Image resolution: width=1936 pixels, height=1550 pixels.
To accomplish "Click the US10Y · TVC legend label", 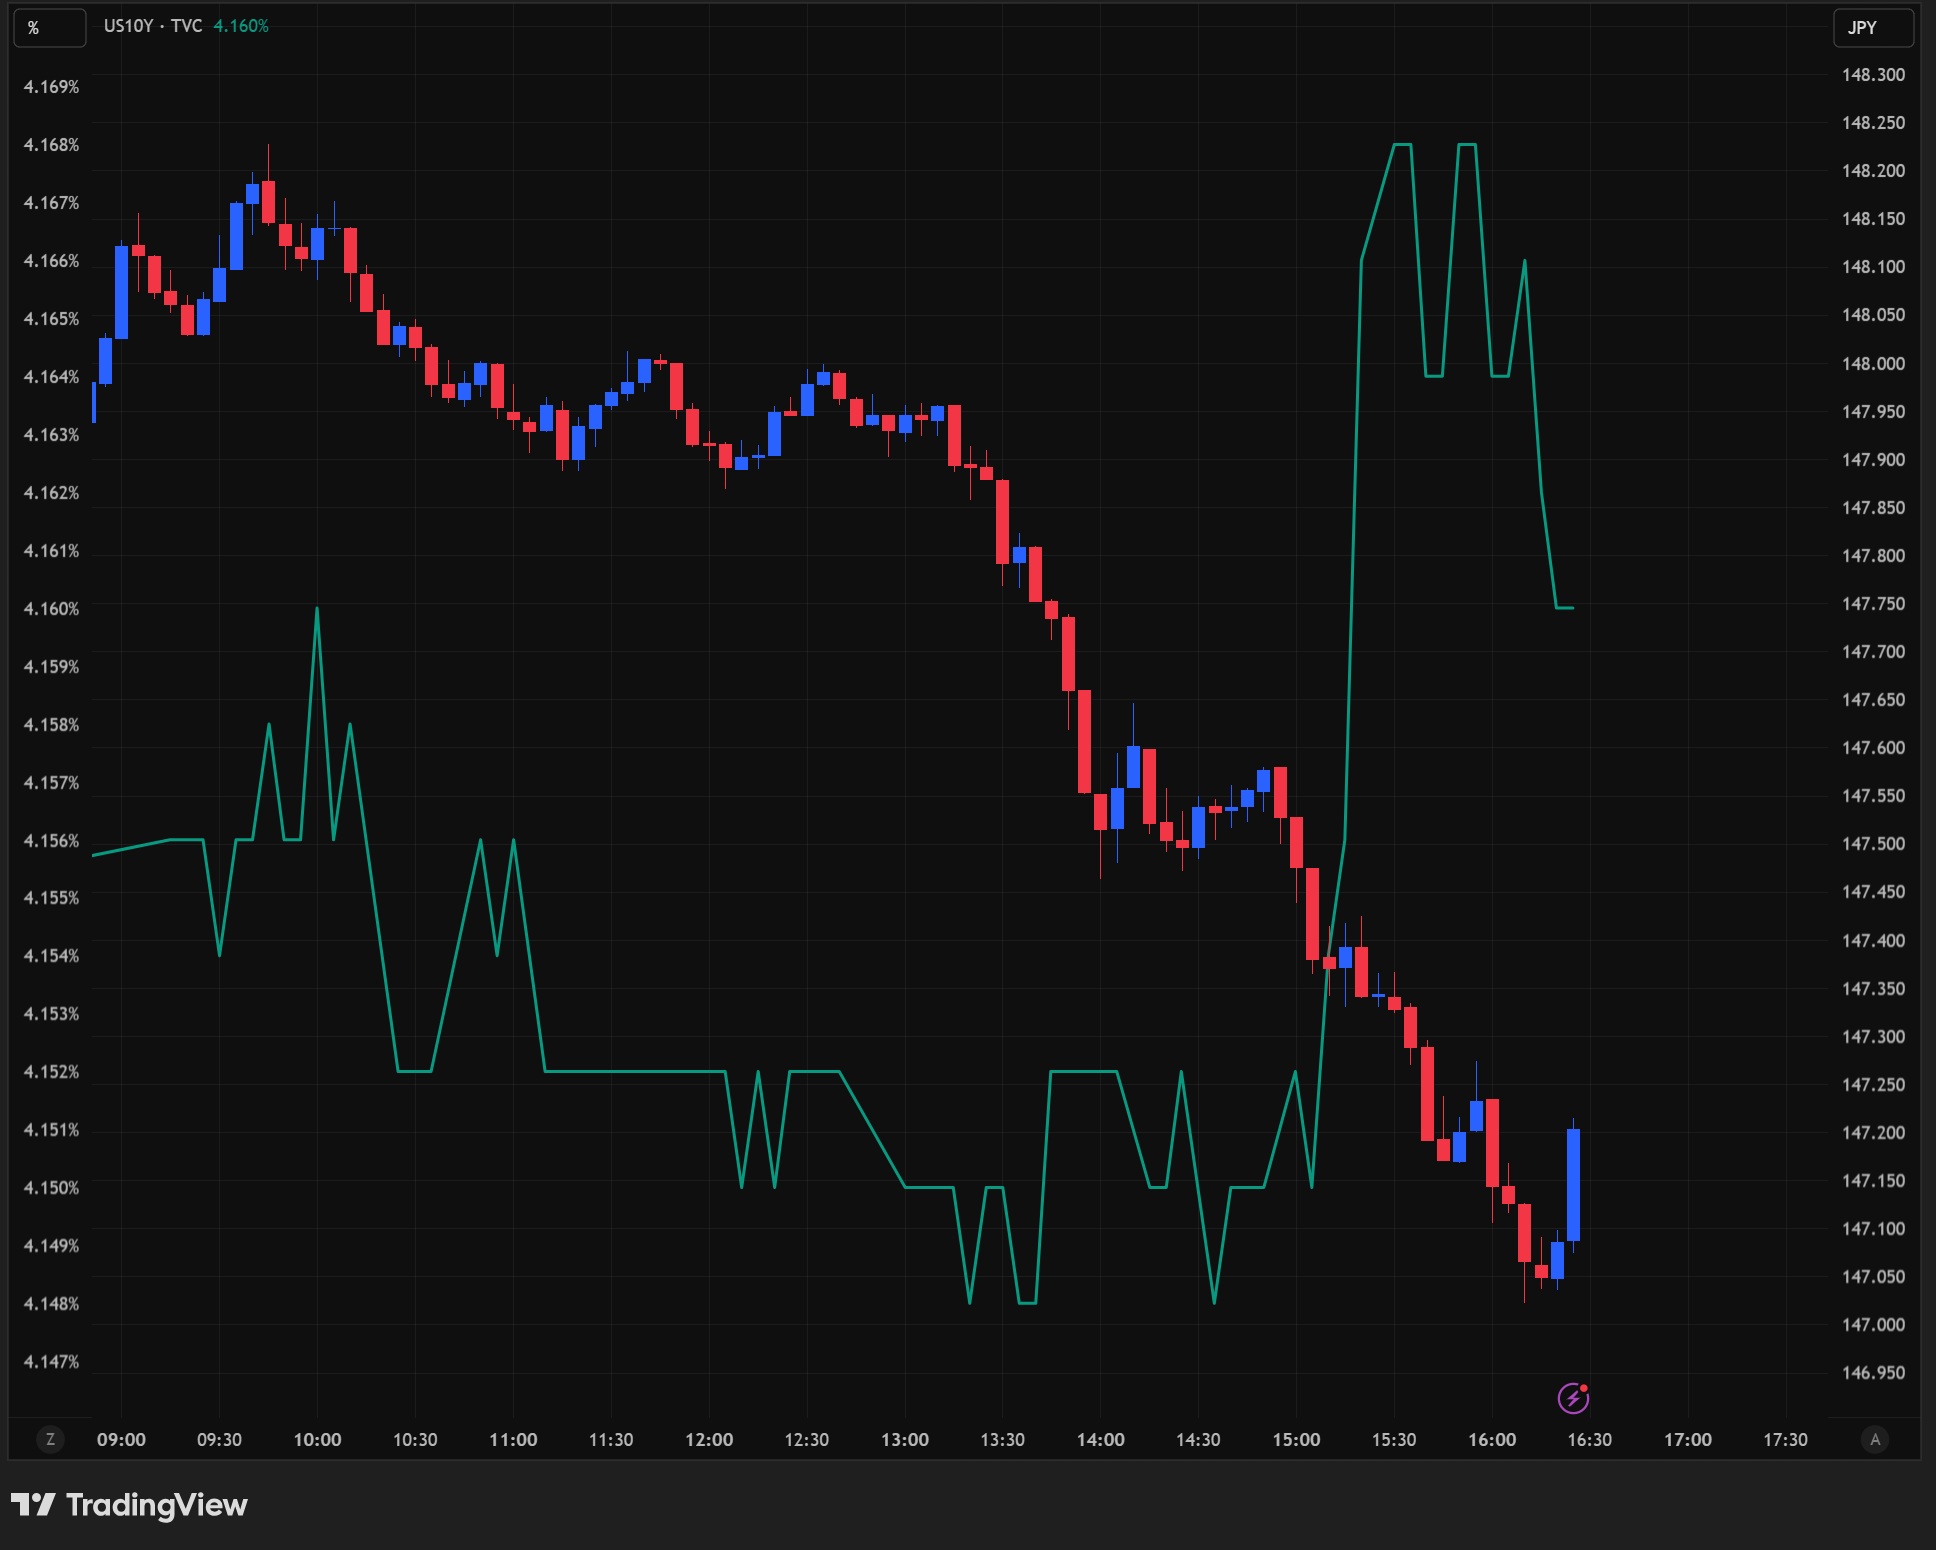I will coord(152,26).
